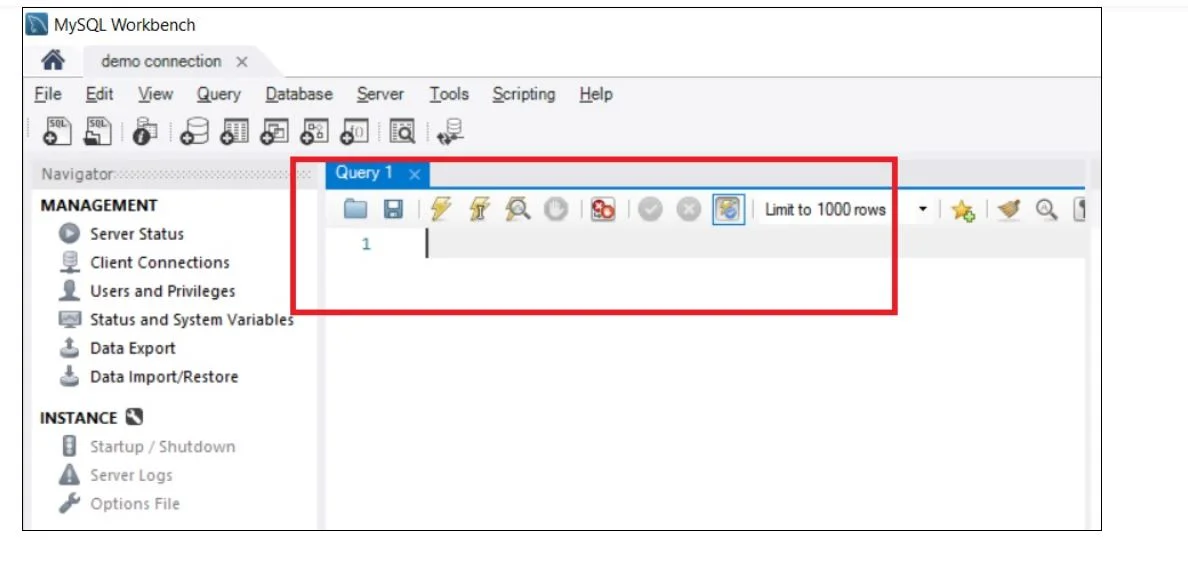The height and width of the screenshot is (564, 1188).
Task: Open Server Logs
Action: (131, 475)
